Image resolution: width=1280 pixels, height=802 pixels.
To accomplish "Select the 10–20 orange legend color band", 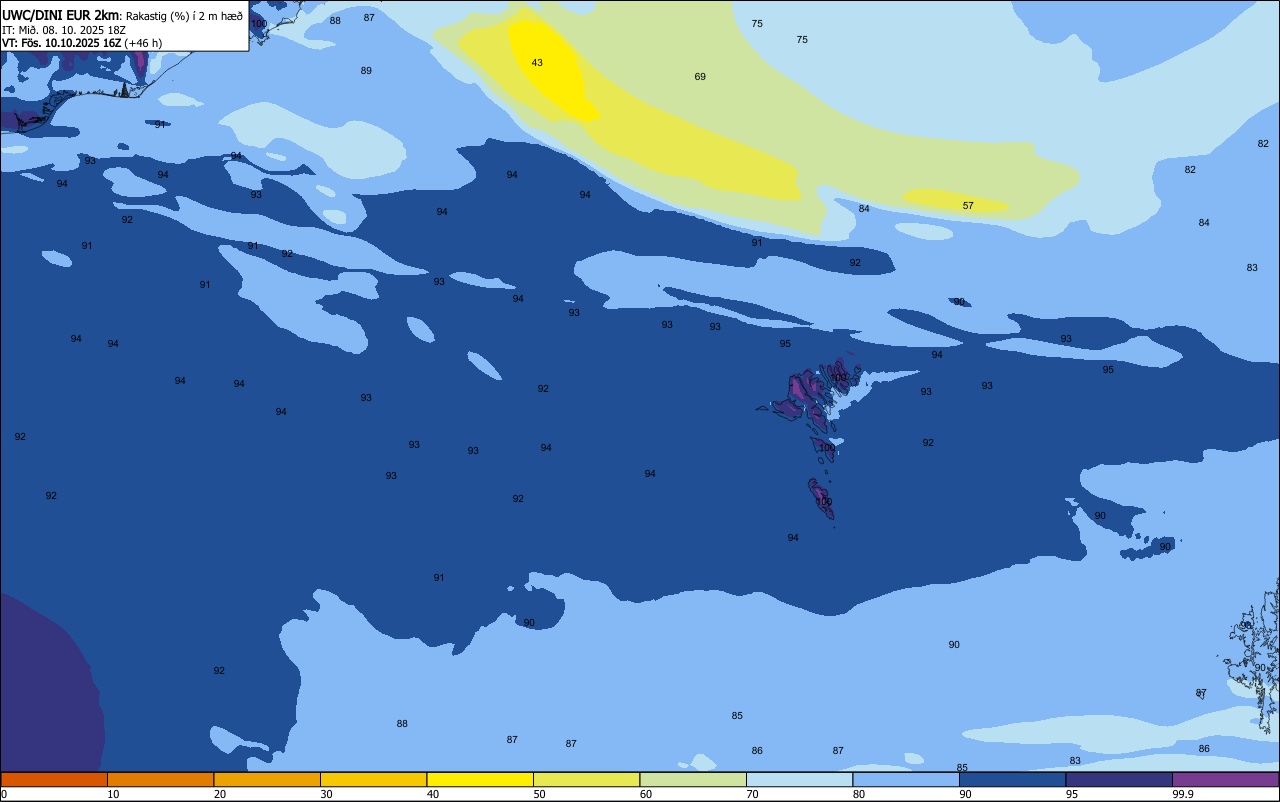I will tap(160, 779).
